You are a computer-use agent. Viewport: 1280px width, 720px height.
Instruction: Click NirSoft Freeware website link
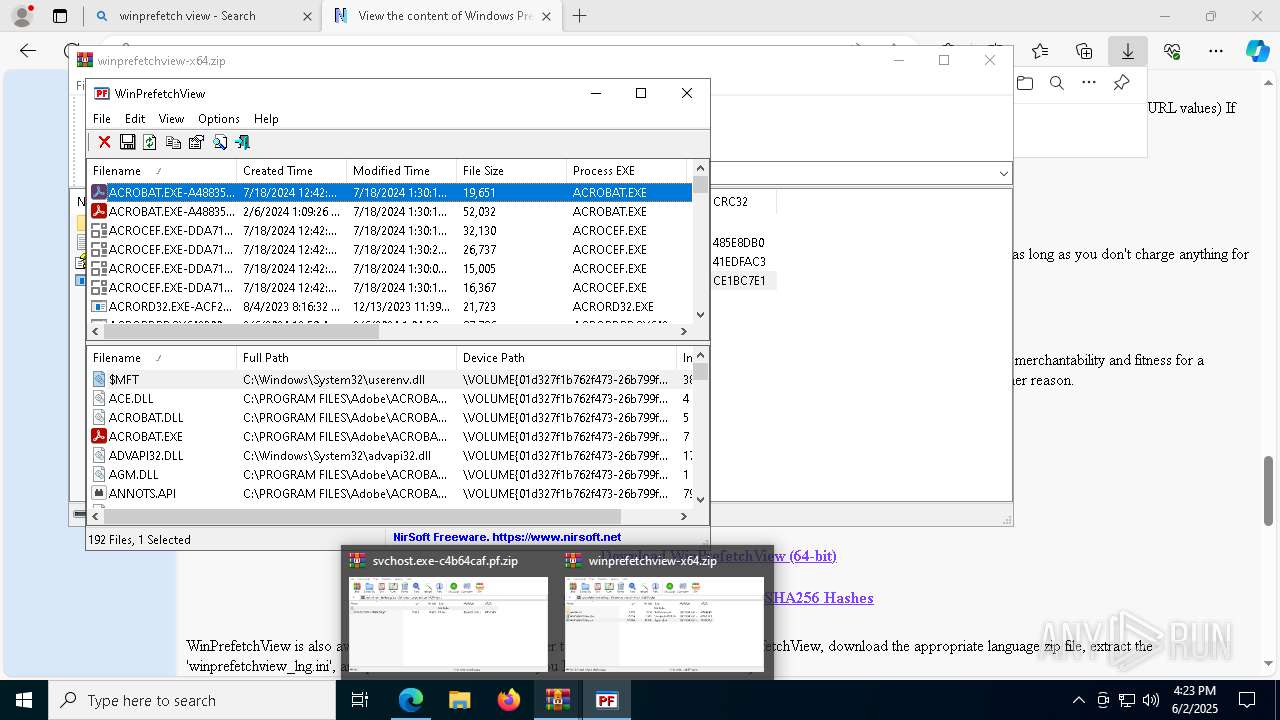[507, 537]
